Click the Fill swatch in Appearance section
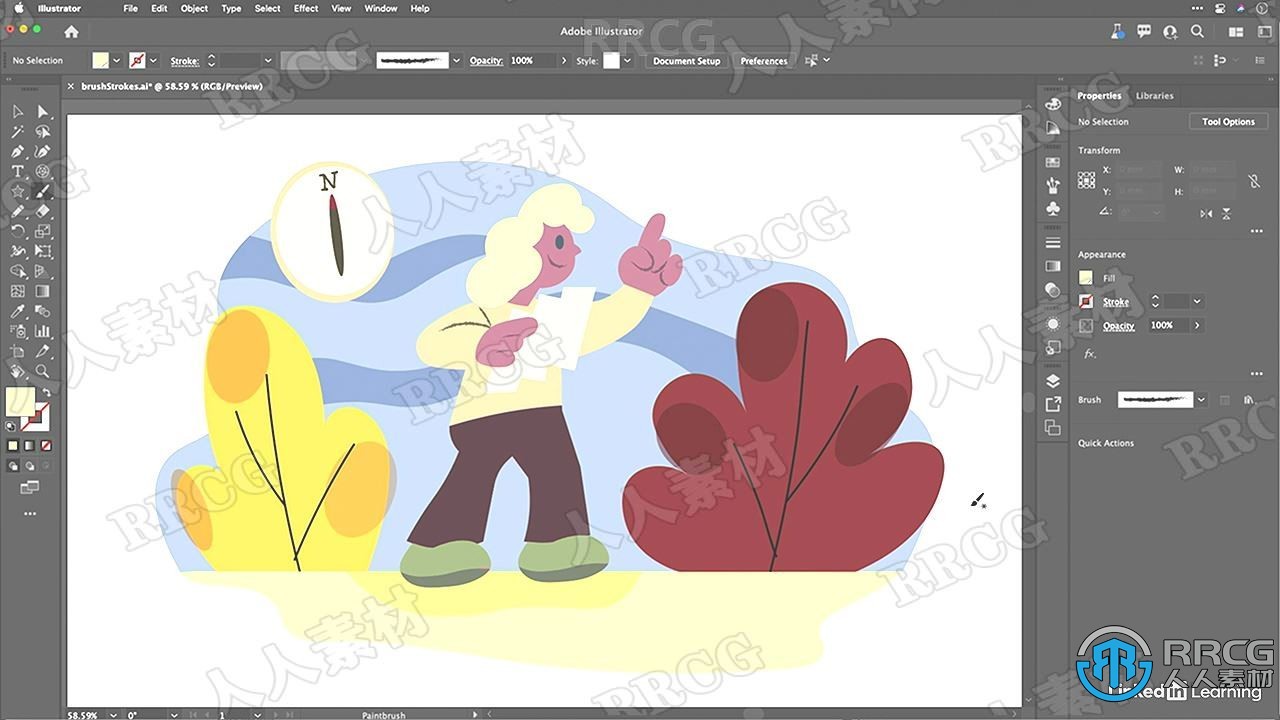The image size is (1280, 720). (x=1086, y=278)
